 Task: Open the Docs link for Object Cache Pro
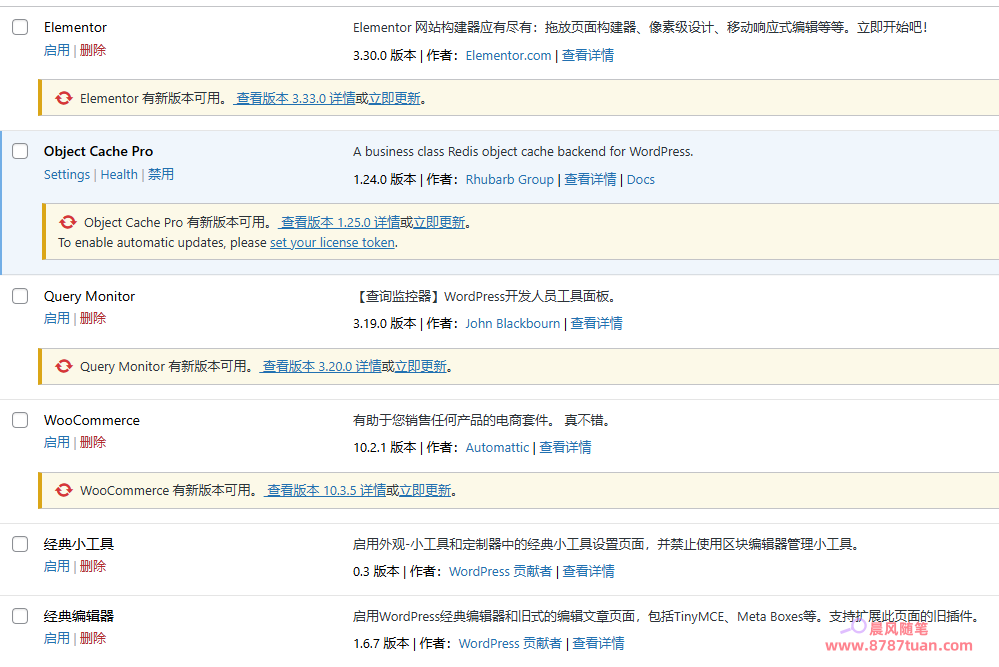[x=640, y=179]
